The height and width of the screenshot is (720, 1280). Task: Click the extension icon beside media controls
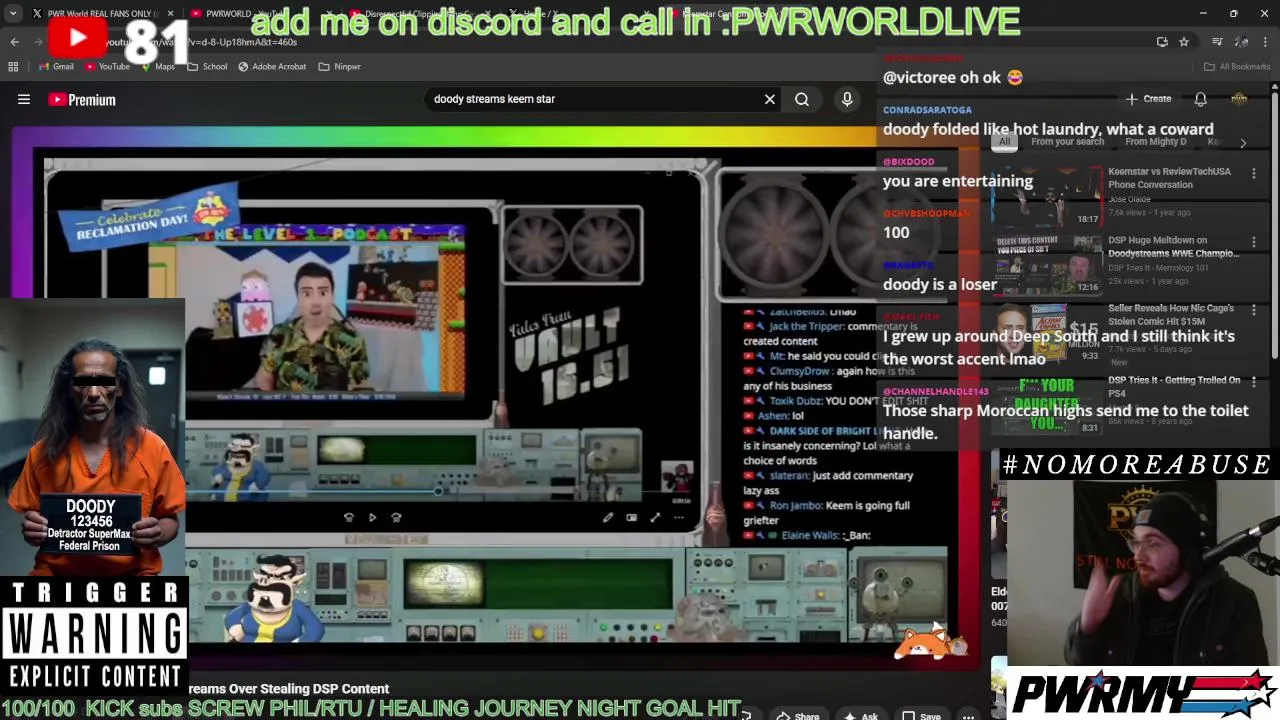(x=1241, y=42)
